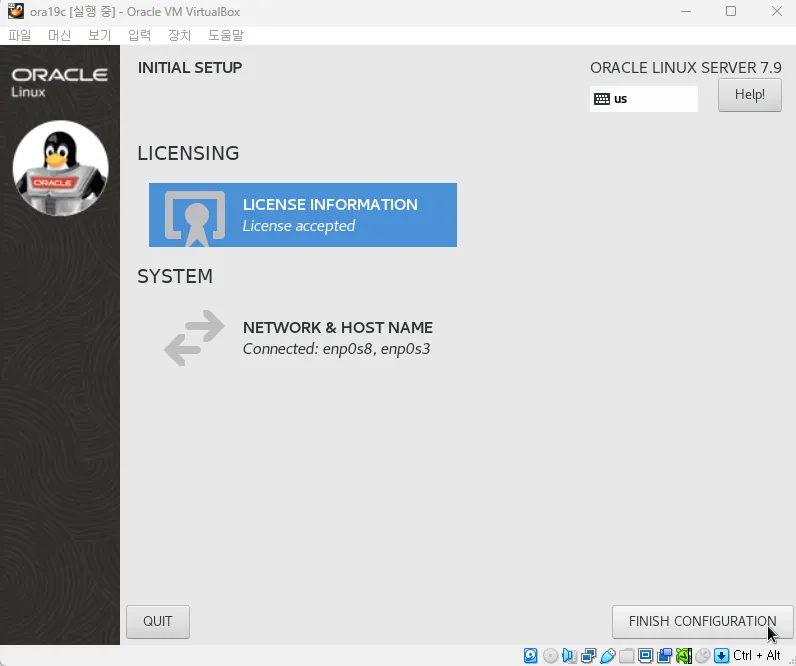Click the shared folders status icon
This screenshot has height=666, width=796.
point(626,655)
